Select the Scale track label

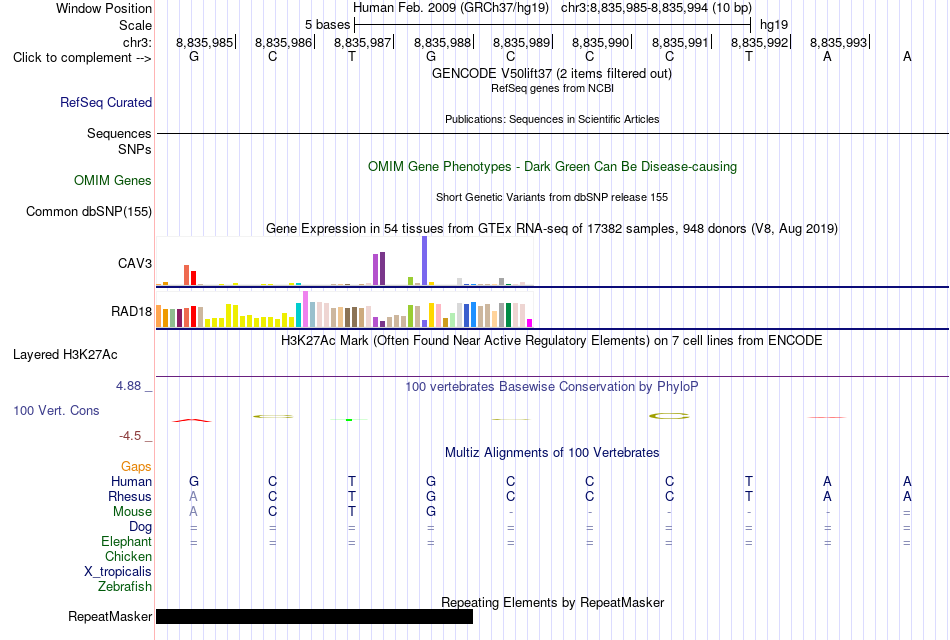(135, 25)
